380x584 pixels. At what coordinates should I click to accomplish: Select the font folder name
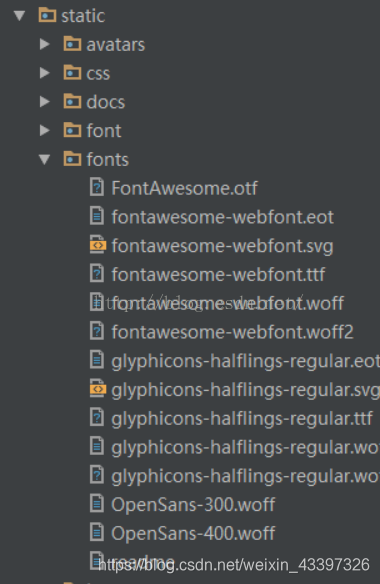pos(104,131)
